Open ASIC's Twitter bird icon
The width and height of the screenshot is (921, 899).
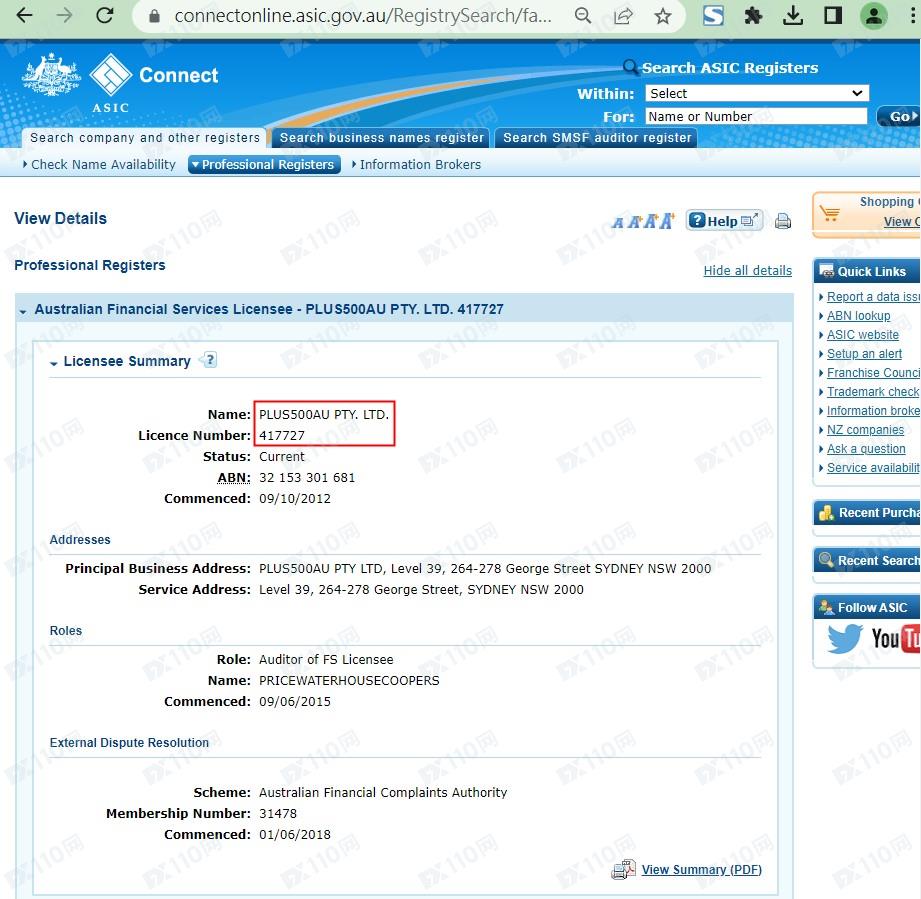(x=845, y=638)
